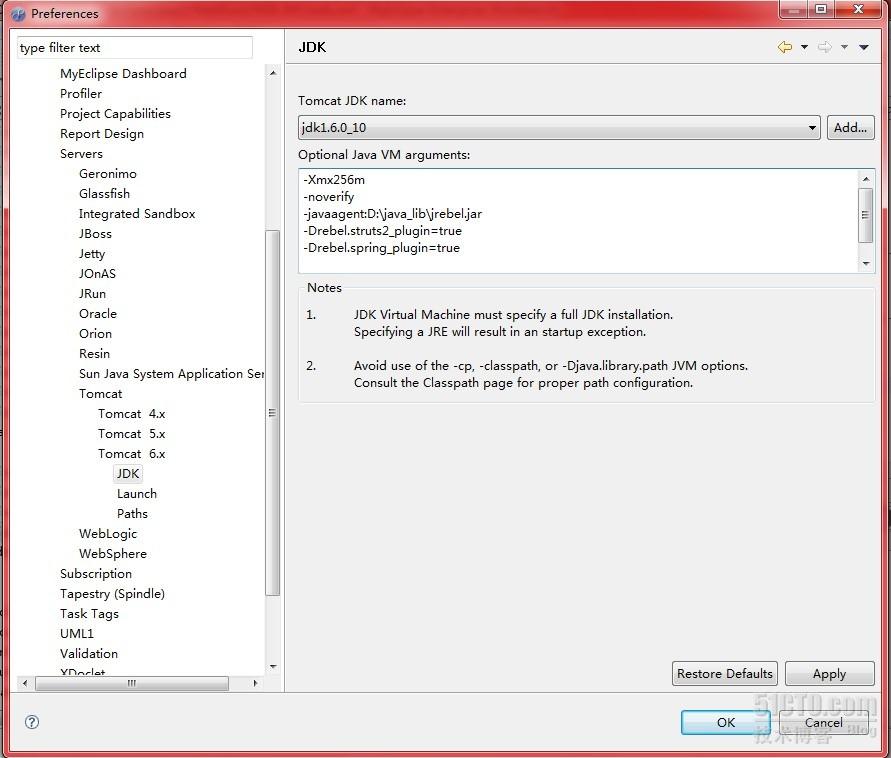Click the forward navigation arrow icon
The width and height of the screenshot is (891, 758).
point(825,47)
